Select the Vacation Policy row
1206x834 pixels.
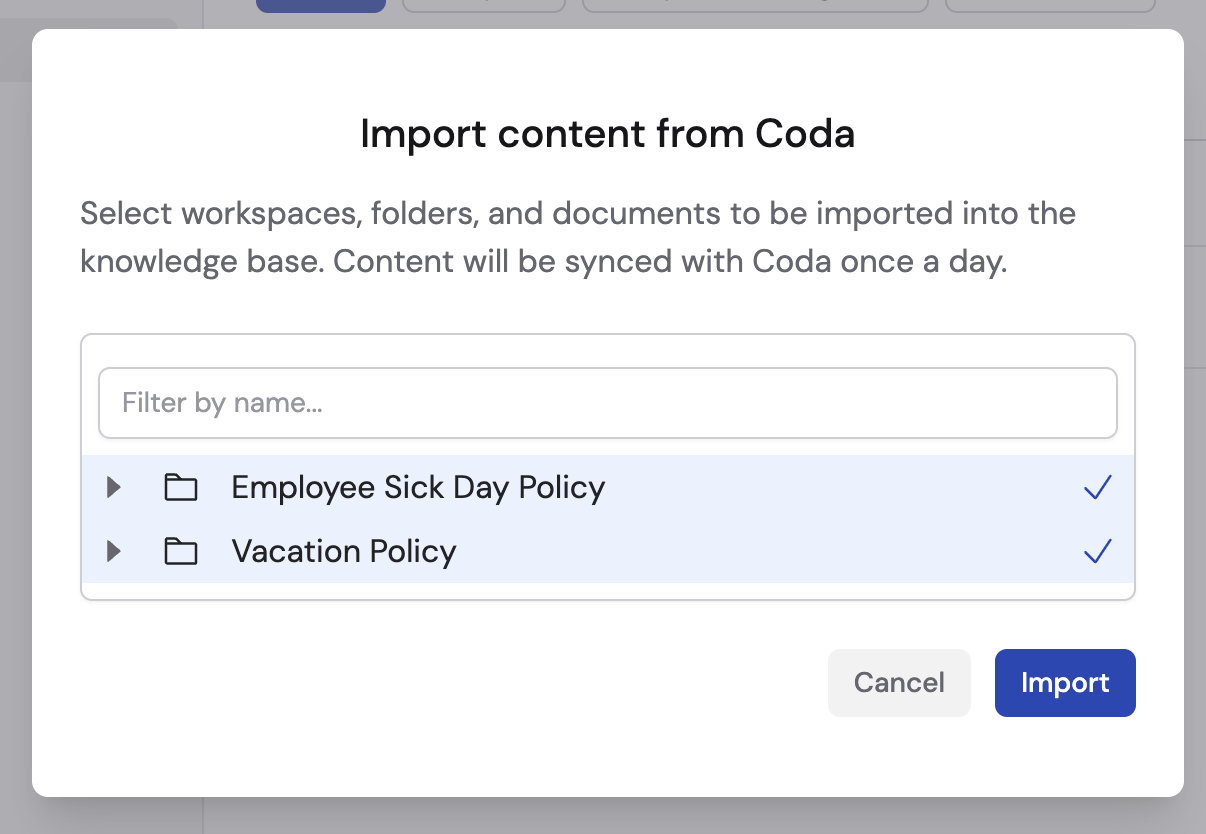[343, 551]
